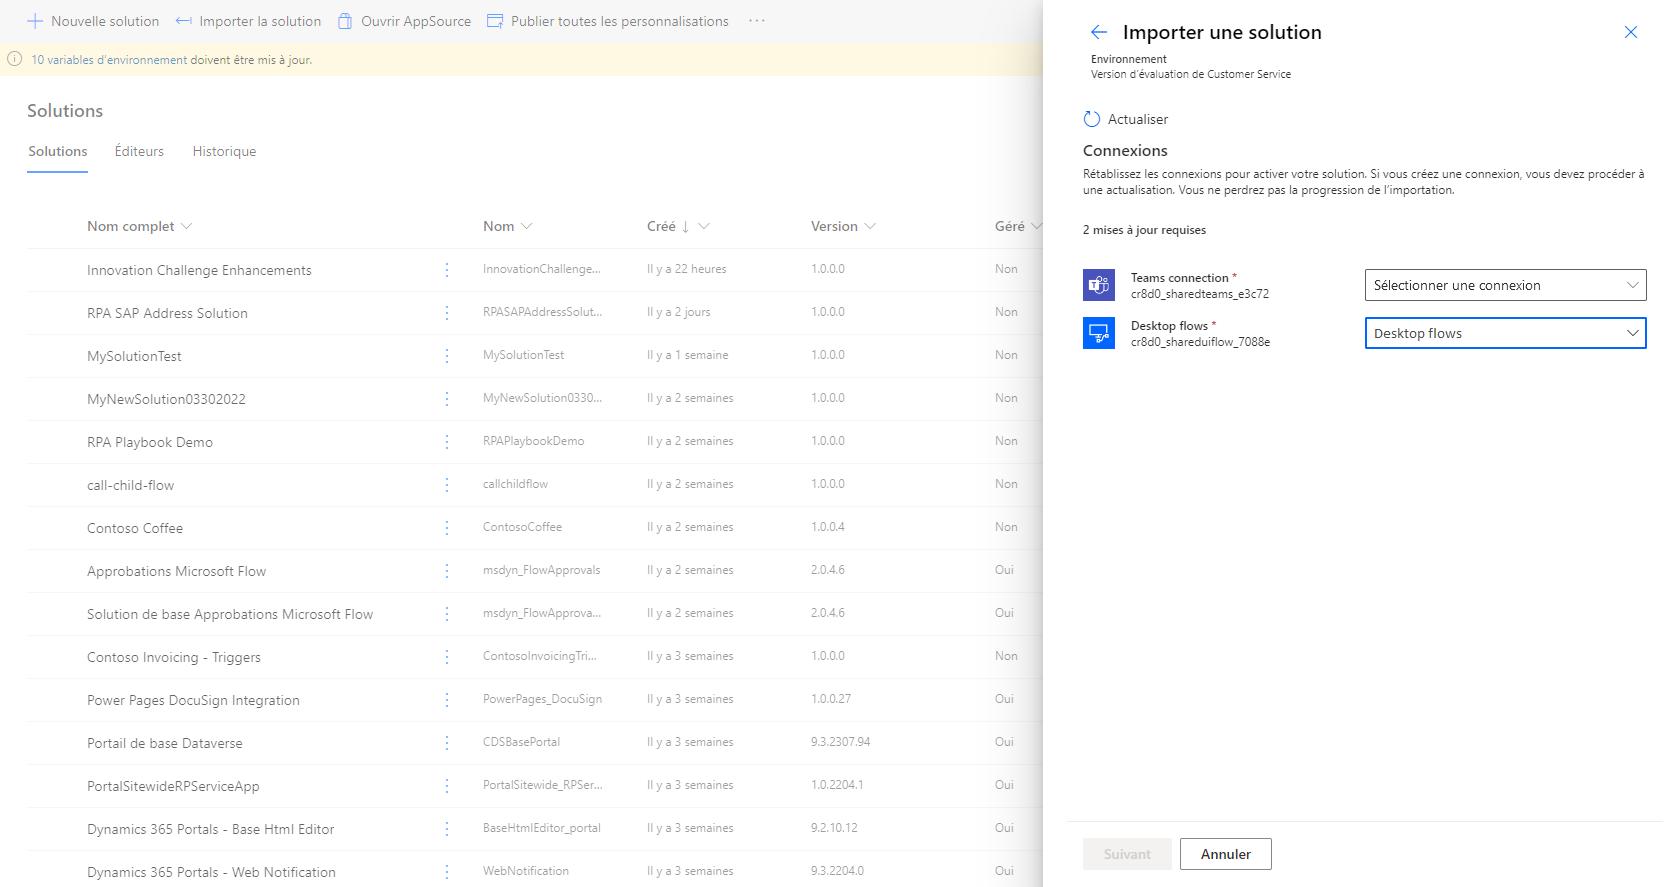Open the Sélectionner une connexion dropdown
Image resolution: width=1674 pixels, height=887 pixels.
[x=1505, y=285]
